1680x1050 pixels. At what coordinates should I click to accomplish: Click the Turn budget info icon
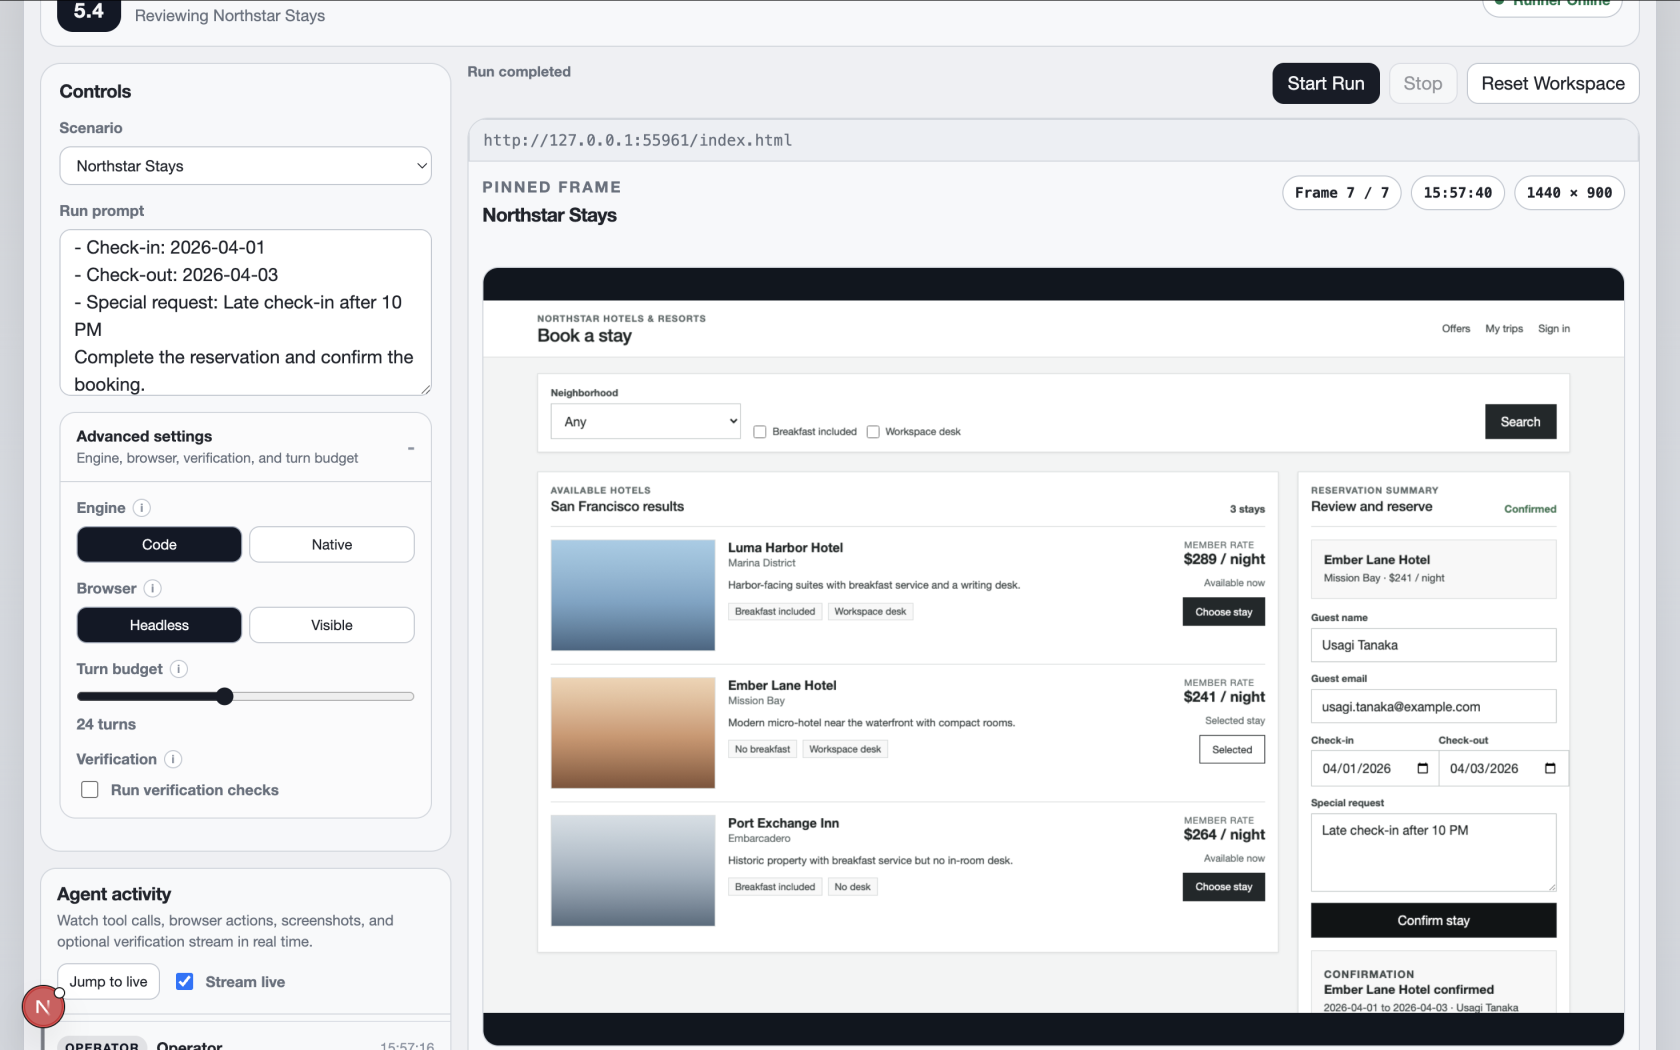(178, 669)
